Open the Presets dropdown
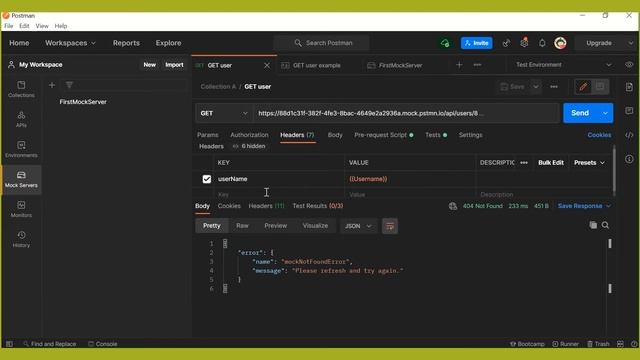The image size is (640, 360). [589, 162]
